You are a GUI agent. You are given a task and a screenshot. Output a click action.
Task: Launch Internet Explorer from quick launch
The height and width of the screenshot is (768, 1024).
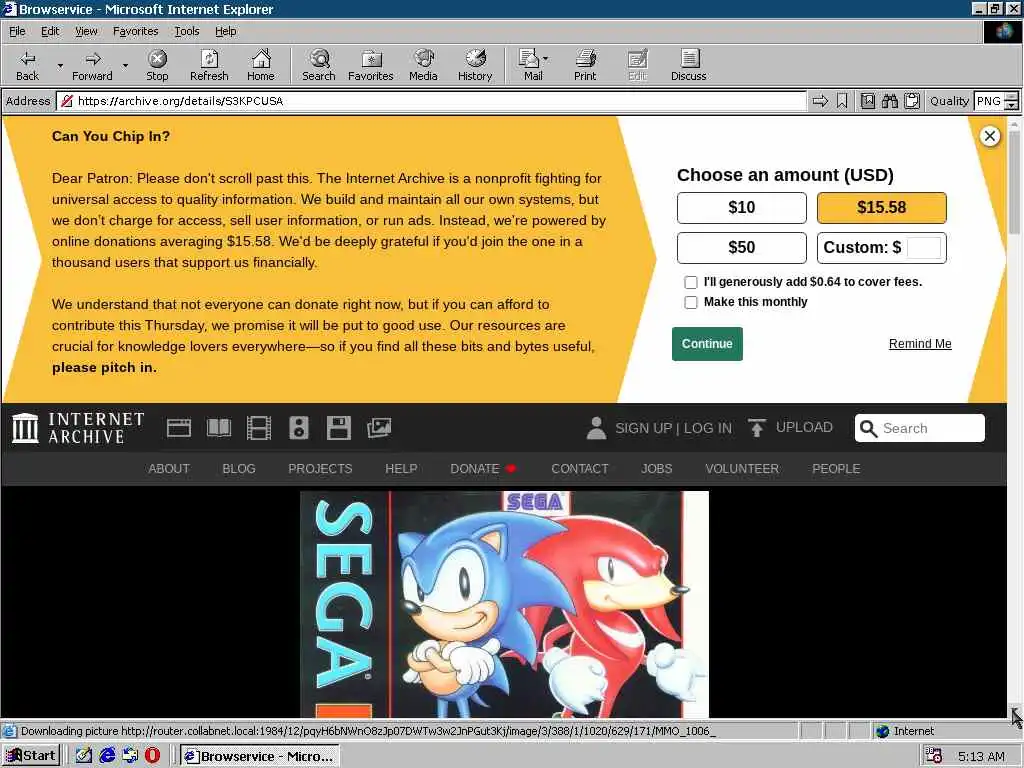pos(107,756)
